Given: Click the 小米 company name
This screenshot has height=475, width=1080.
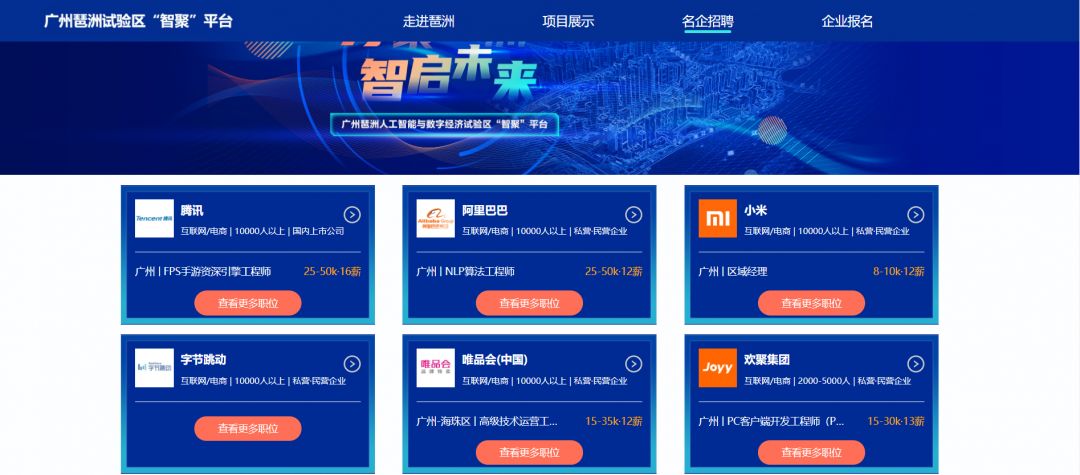Looking at the screenshot, I should (756, 211).
